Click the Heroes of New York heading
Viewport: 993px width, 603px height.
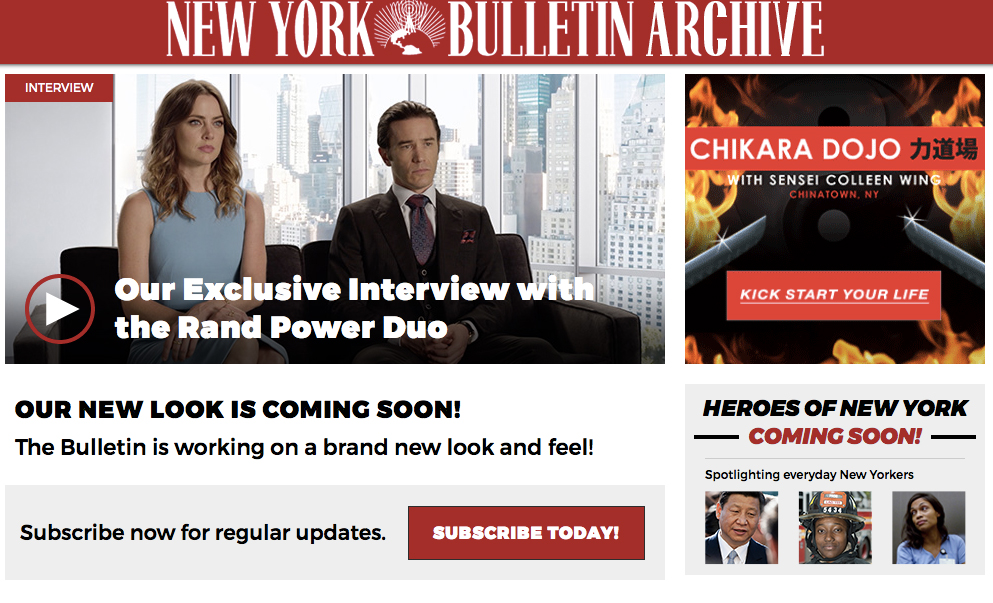835,408
